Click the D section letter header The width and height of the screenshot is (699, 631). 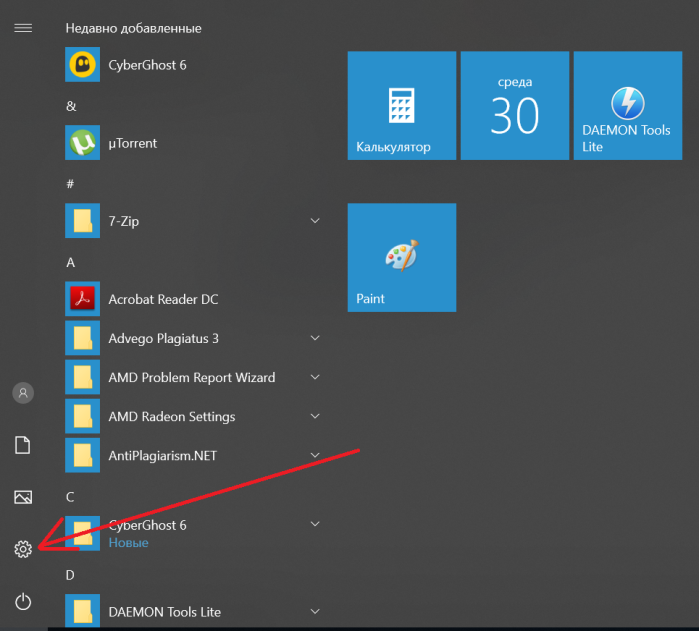point(70,575)
